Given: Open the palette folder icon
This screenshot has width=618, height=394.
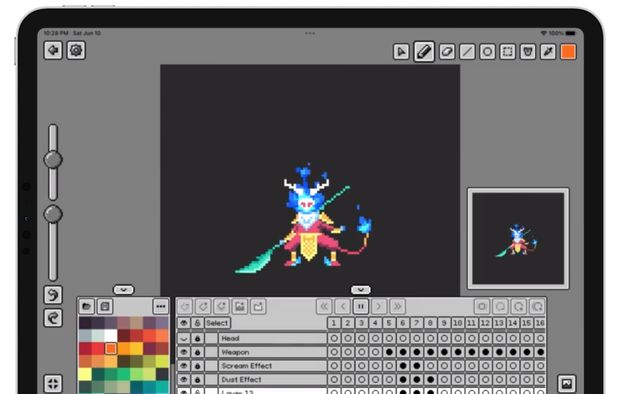Looking at the screenshot, I should pos(86,306).
